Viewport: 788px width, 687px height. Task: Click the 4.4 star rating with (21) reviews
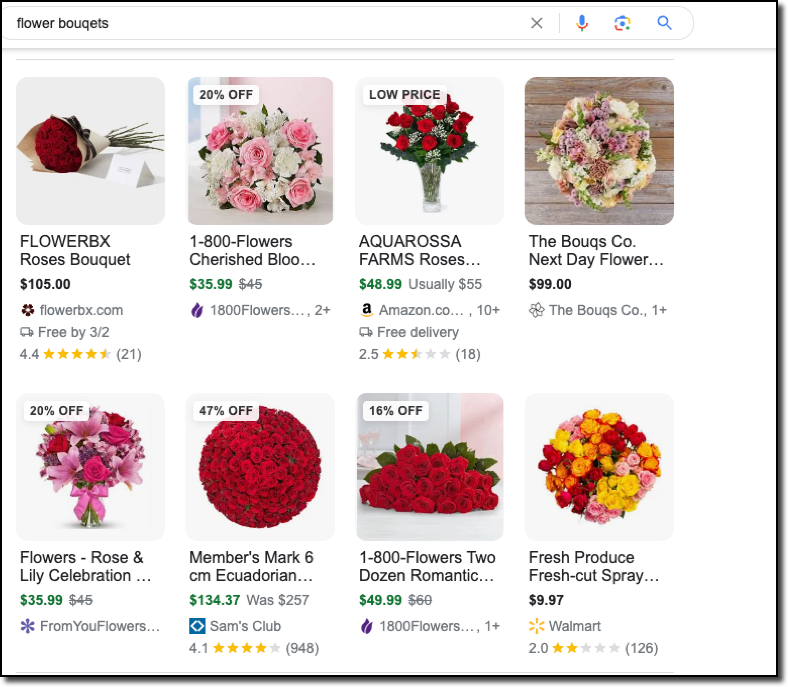click(x=80, y=354)
